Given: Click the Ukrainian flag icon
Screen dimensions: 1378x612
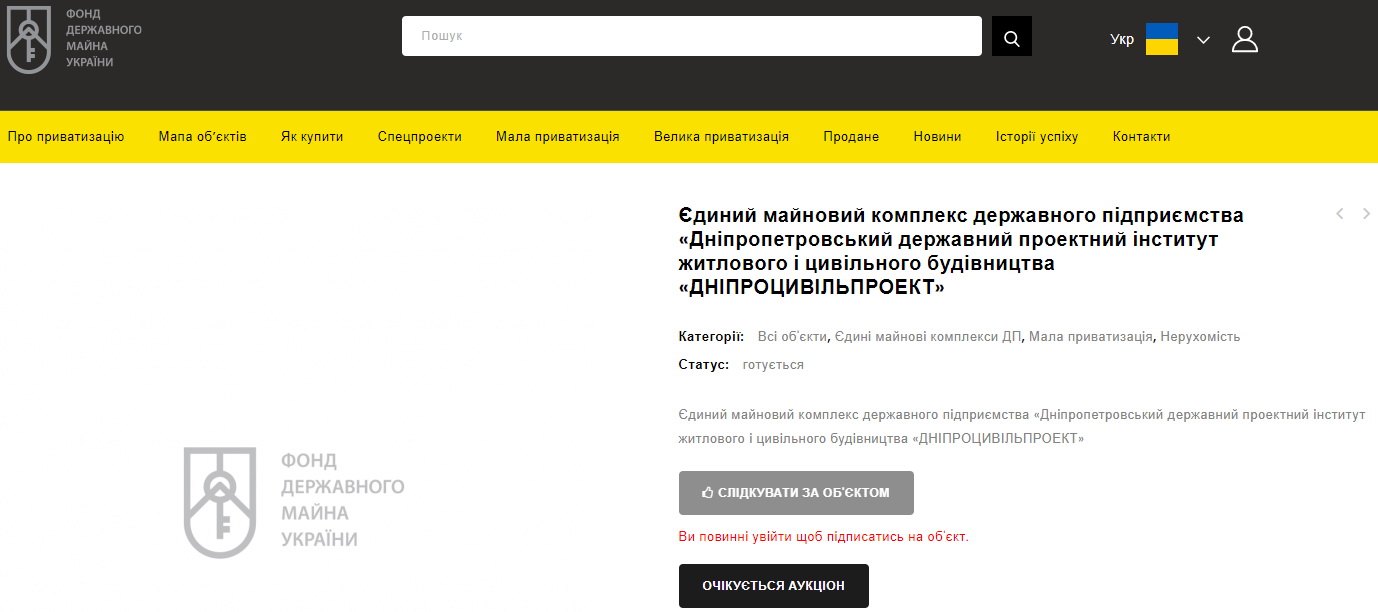Looking at the screenshot, I should [x=1162, y=39].
